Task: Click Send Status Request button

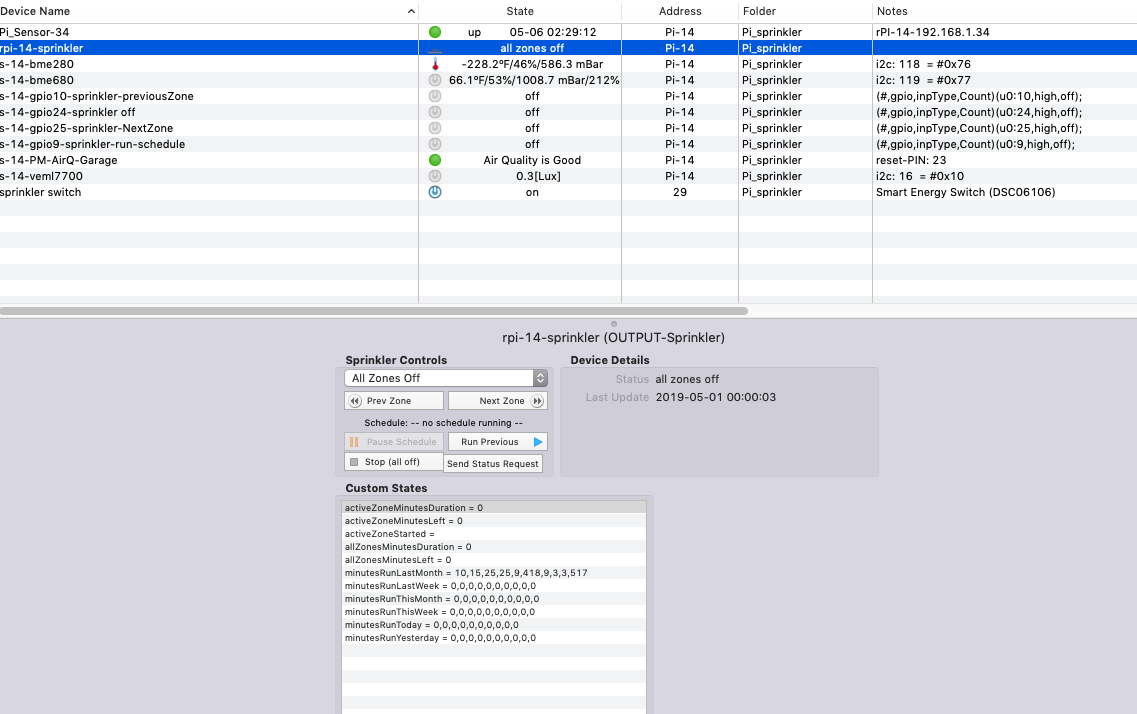Action: pyautogui.click(x=493, y=464)
